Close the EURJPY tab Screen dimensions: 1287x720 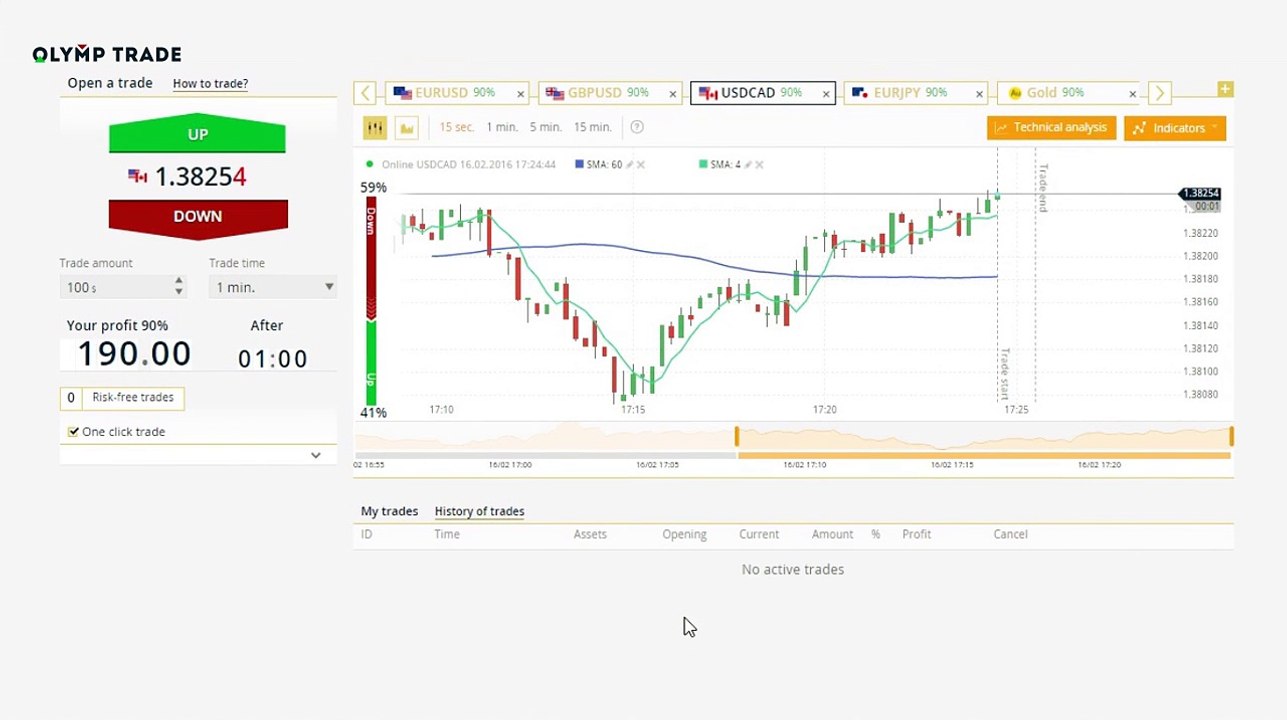[x=979, y=94]
